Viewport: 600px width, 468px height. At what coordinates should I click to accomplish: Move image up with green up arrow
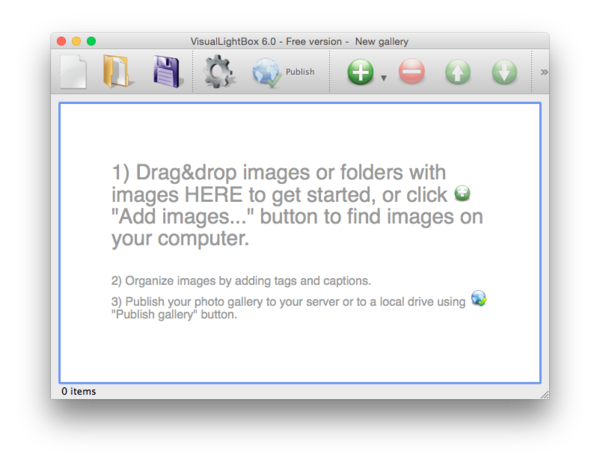pyautogui.click(x=458, y=72)
